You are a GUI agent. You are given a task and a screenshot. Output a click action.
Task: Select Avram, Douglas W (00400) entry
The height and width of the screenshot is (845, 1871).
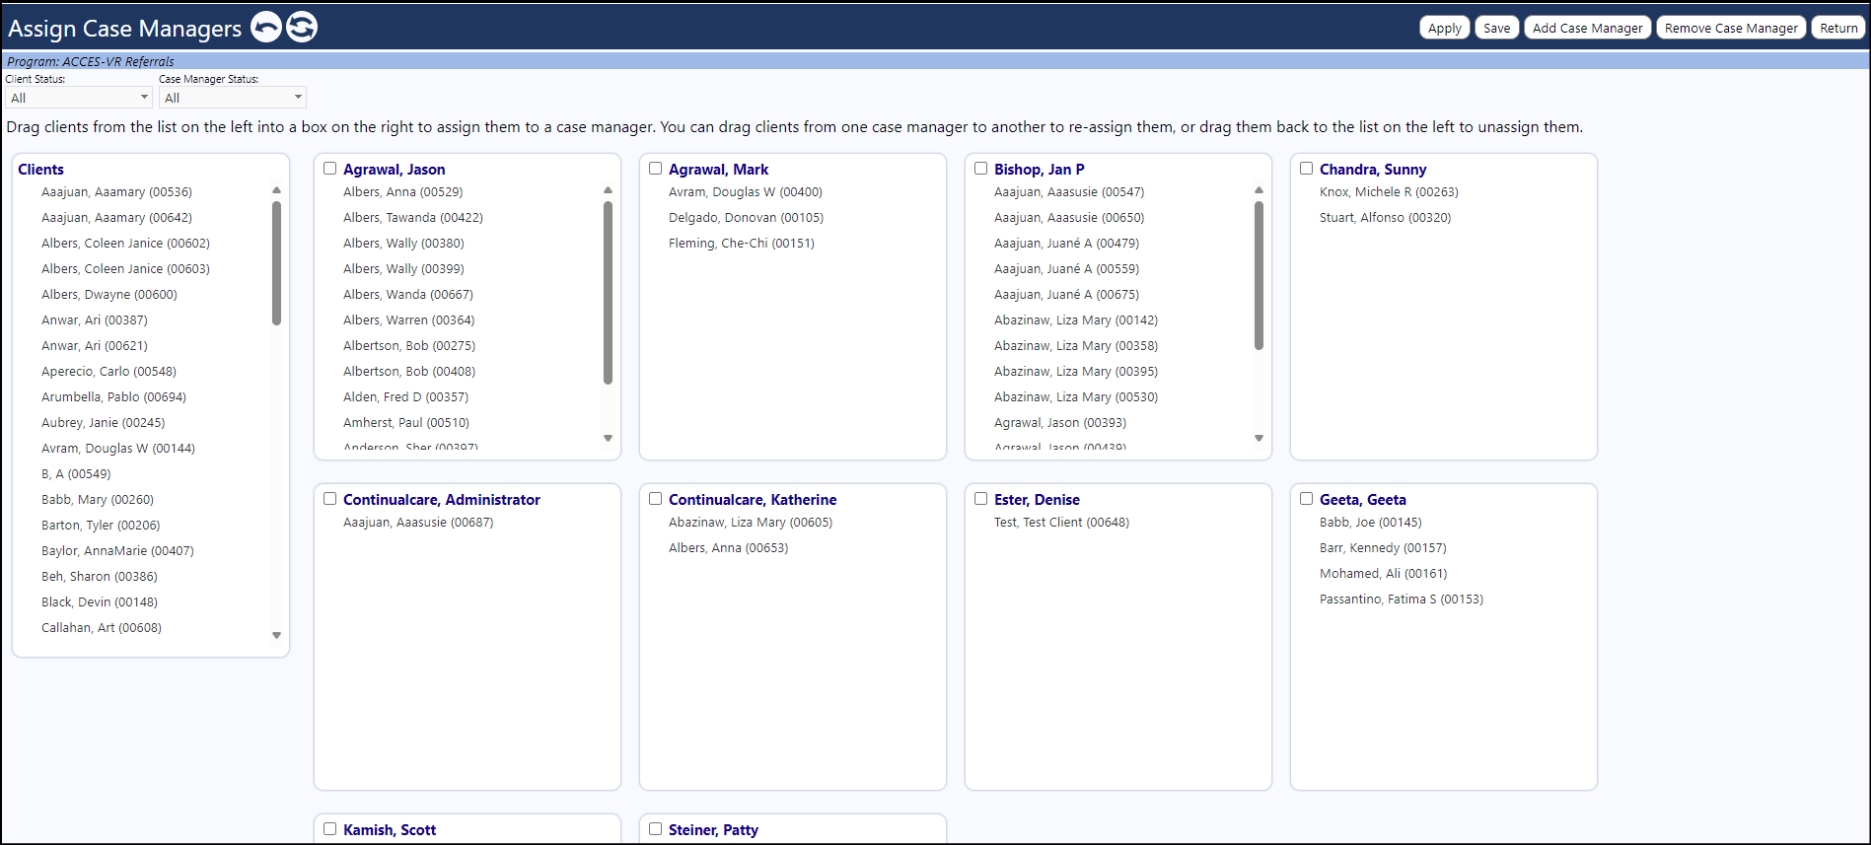746,192
